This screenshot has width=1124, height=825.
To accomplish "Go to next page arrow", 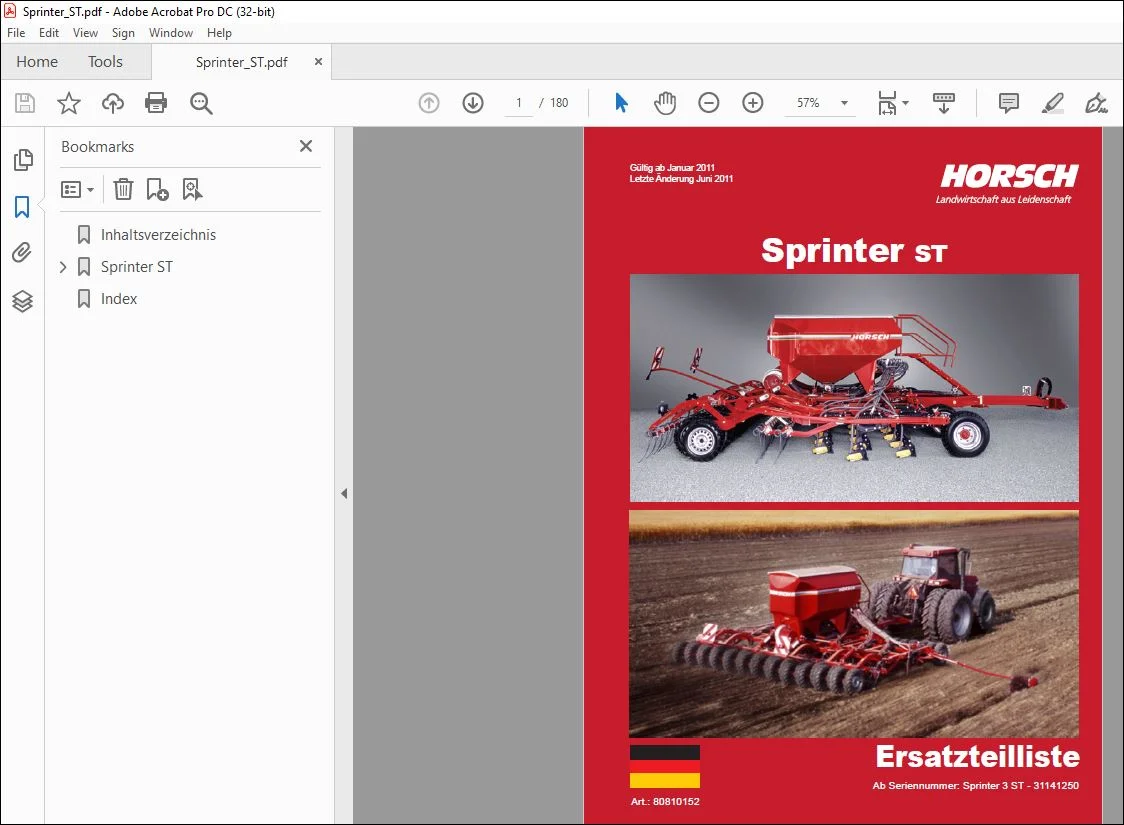I will tap(472, 103).
